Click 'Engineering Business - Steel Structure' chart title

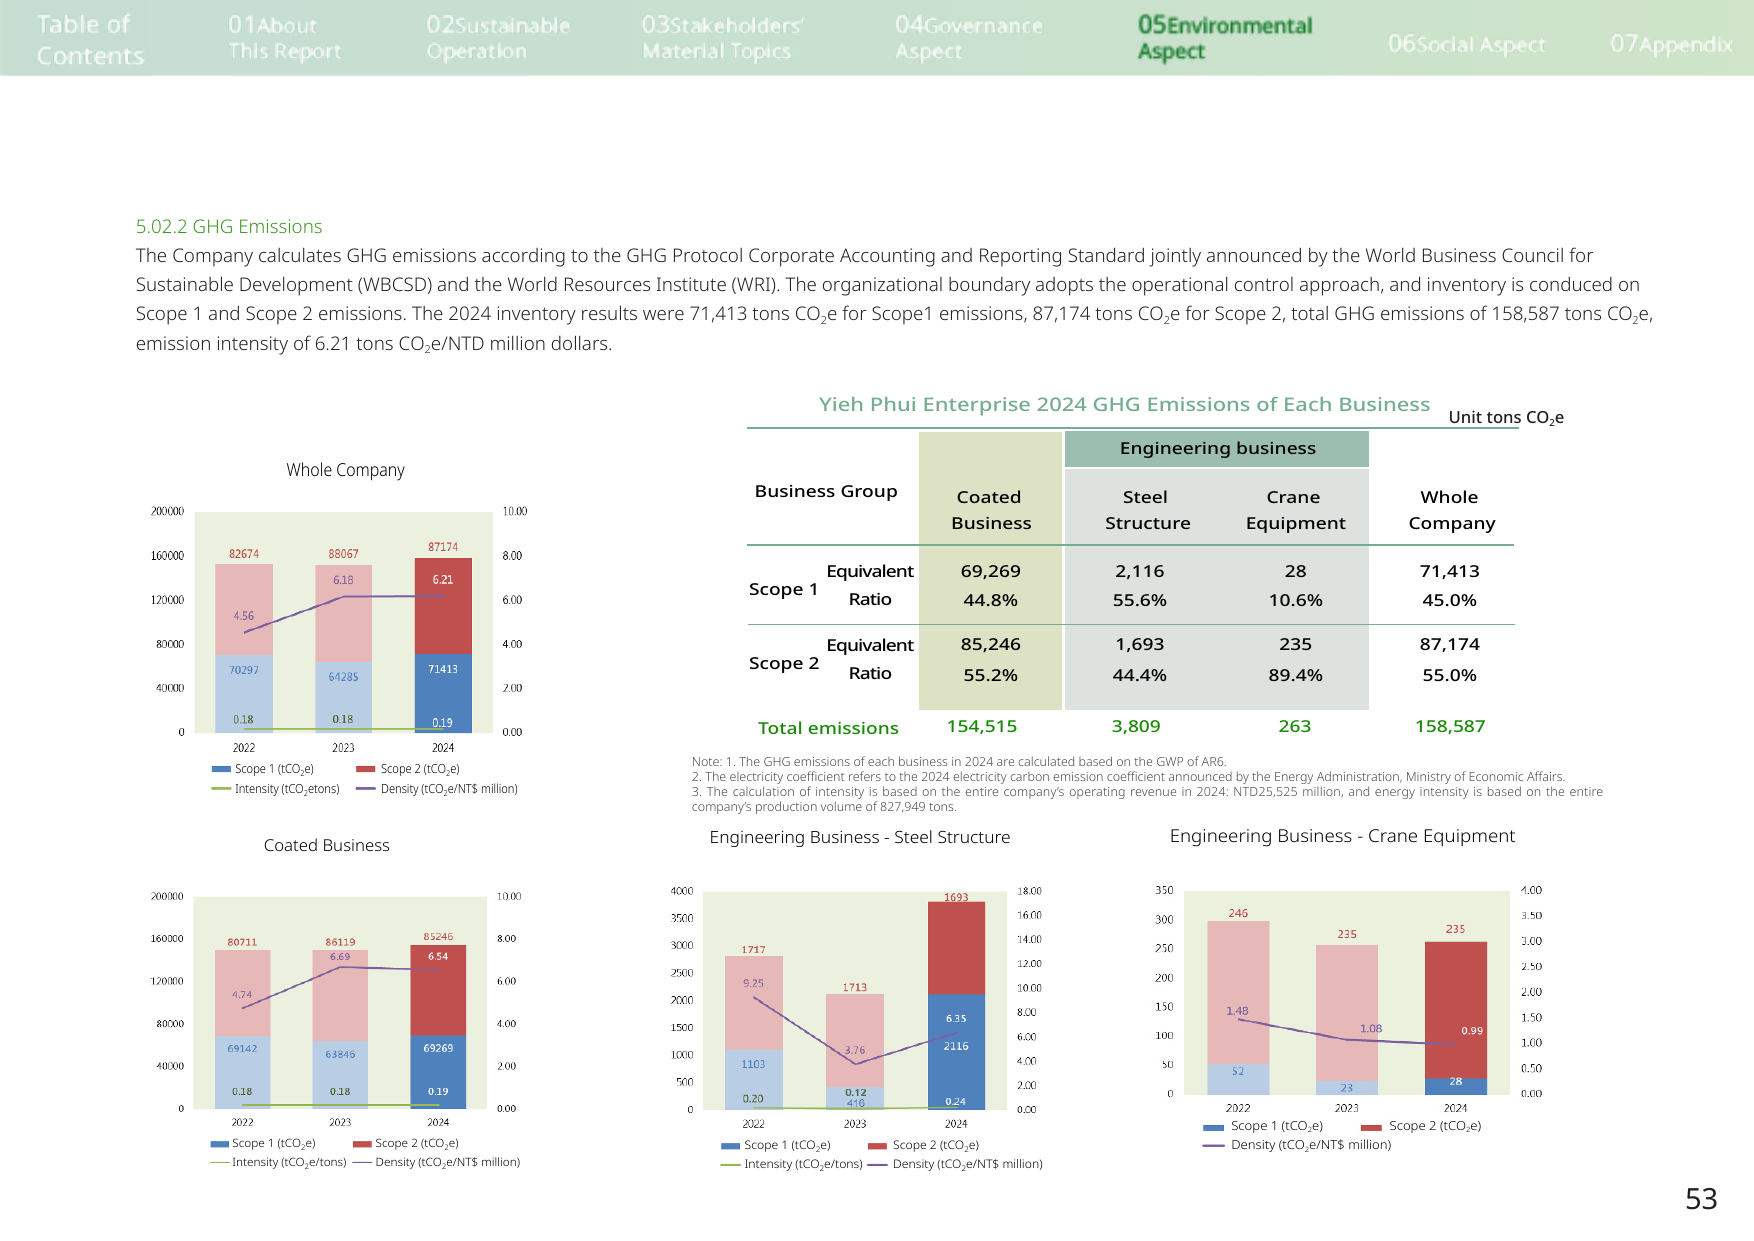coord(859,837)
